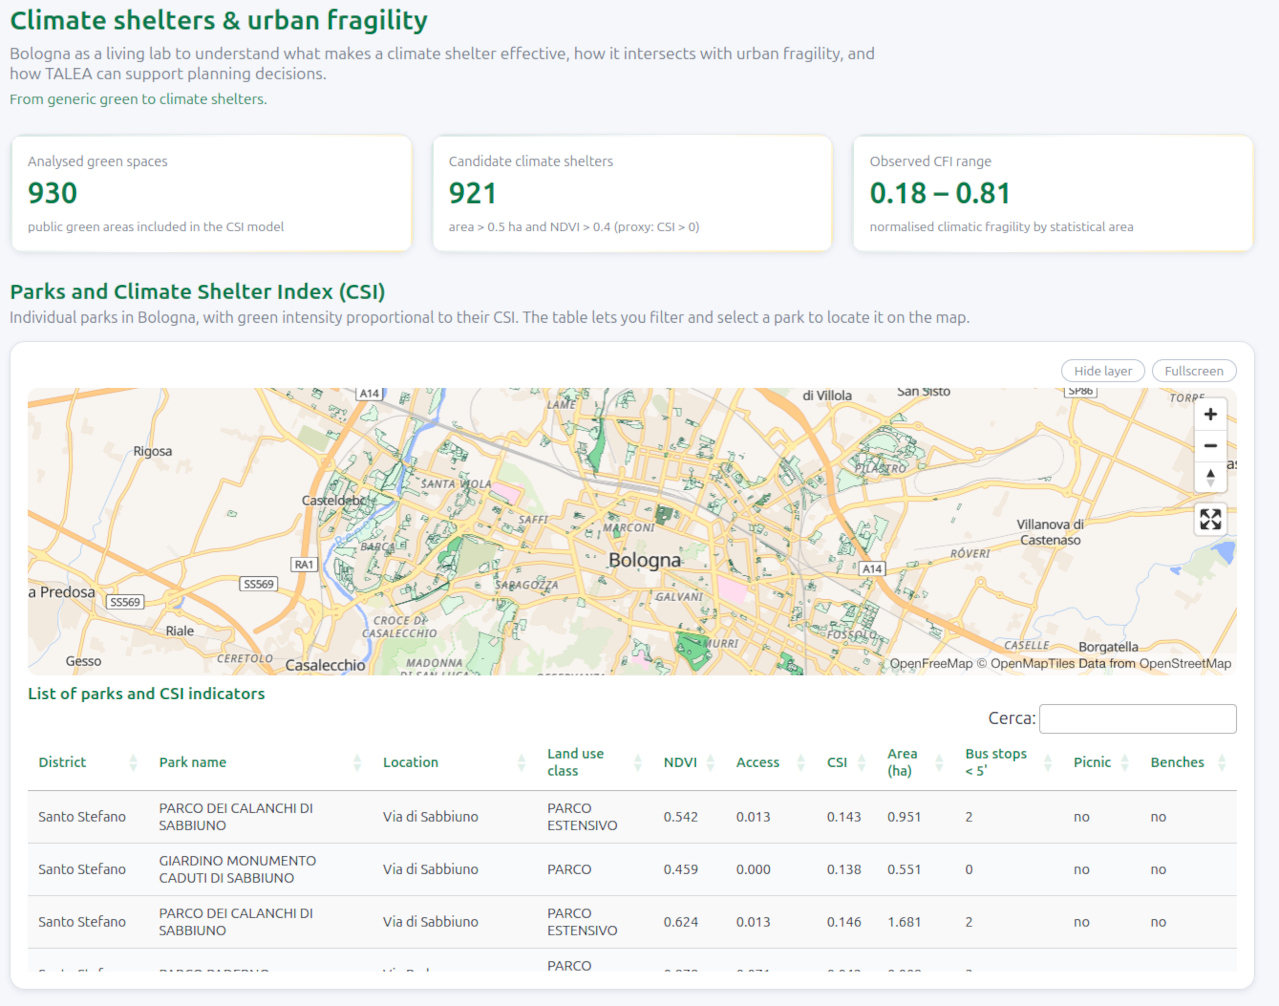Sort table by Park name arrows
The width and height of the screenshot is (1279, 1006).
[x=357, y=763]
